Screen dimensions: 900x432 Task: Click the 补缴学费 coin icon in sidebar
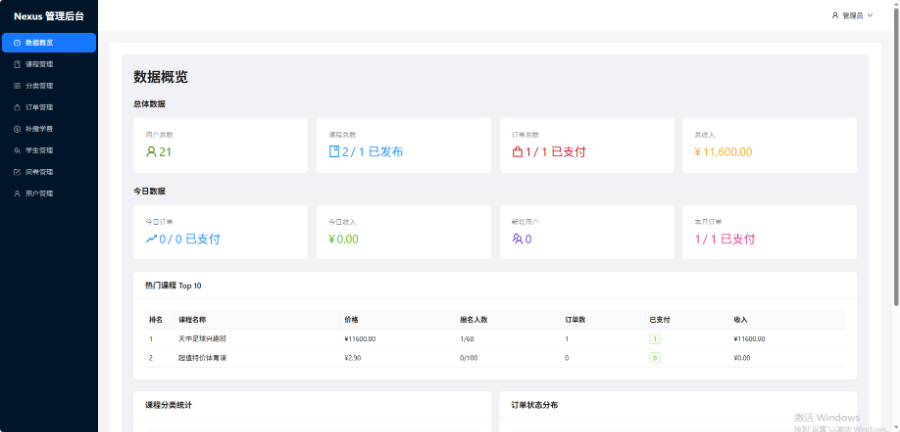click(x=17, y=129)
